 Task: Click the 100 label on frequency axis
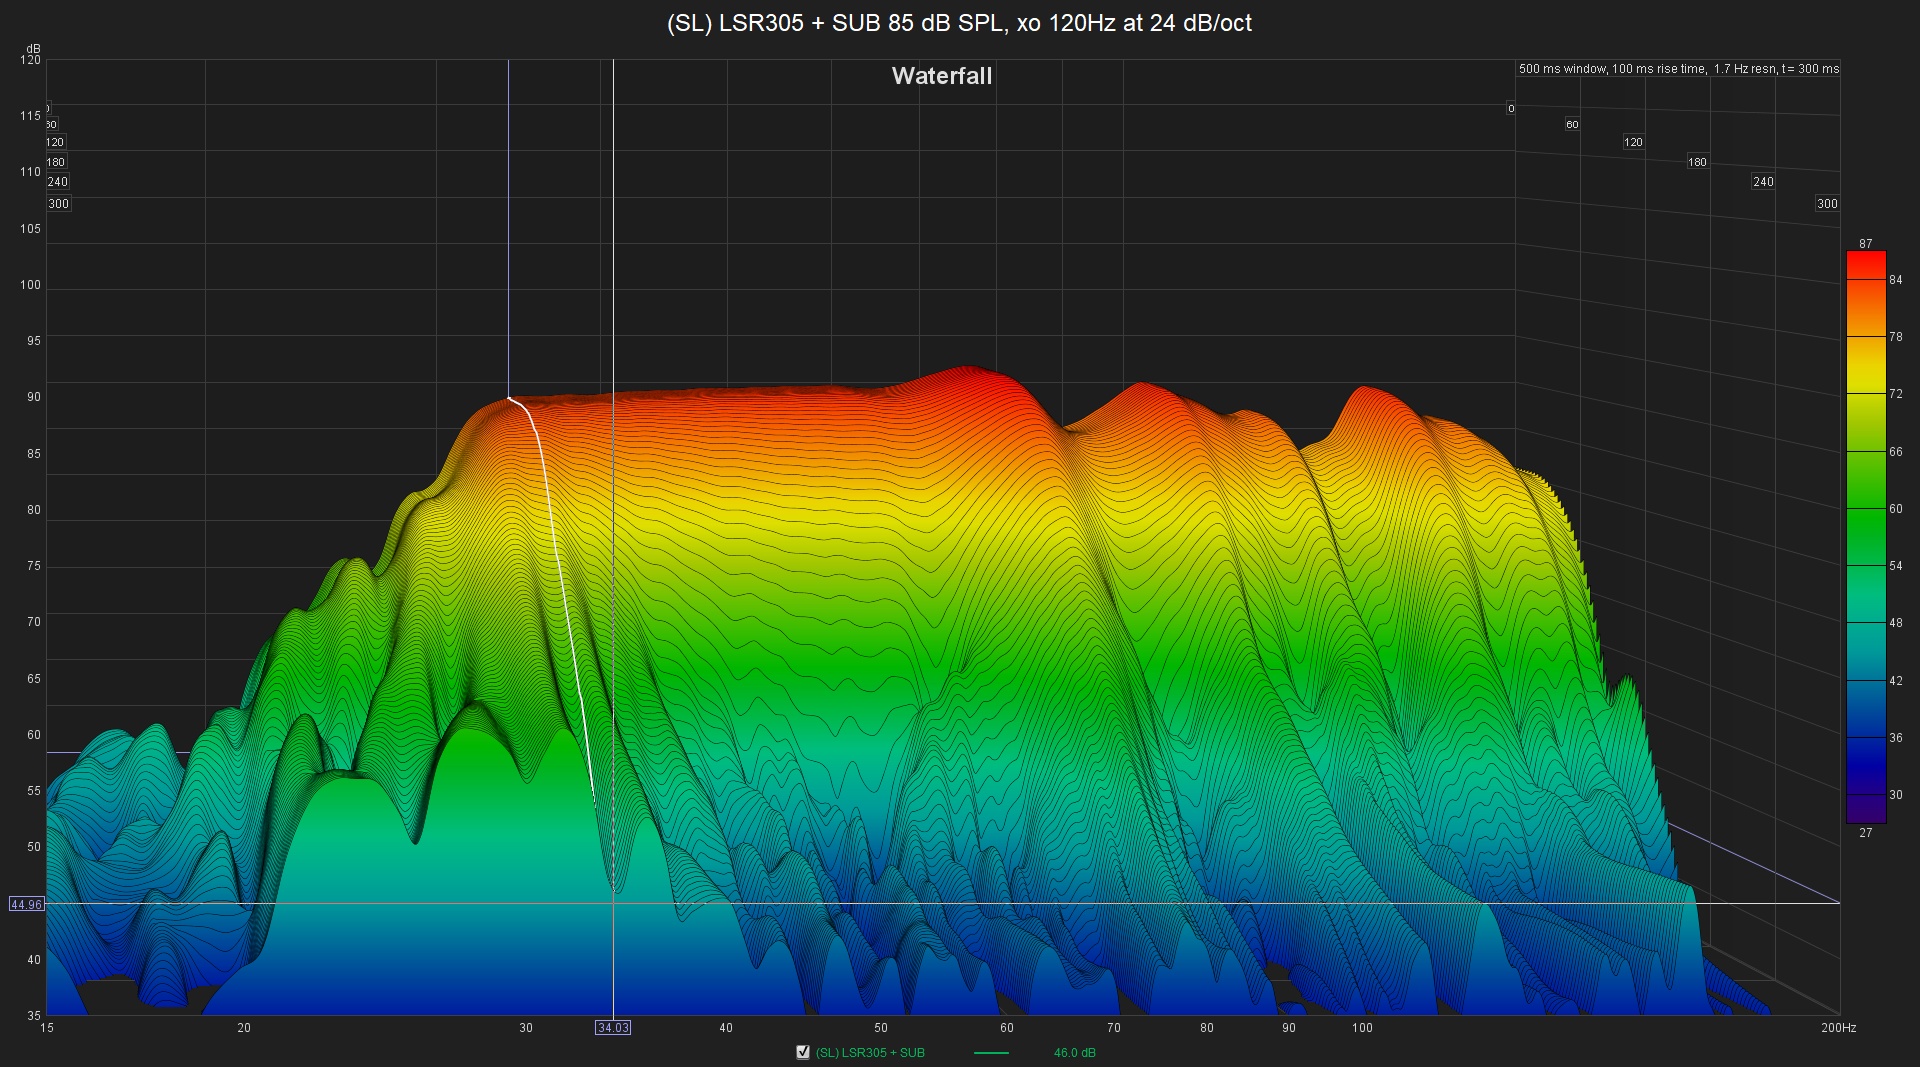coord(1362,1028)
